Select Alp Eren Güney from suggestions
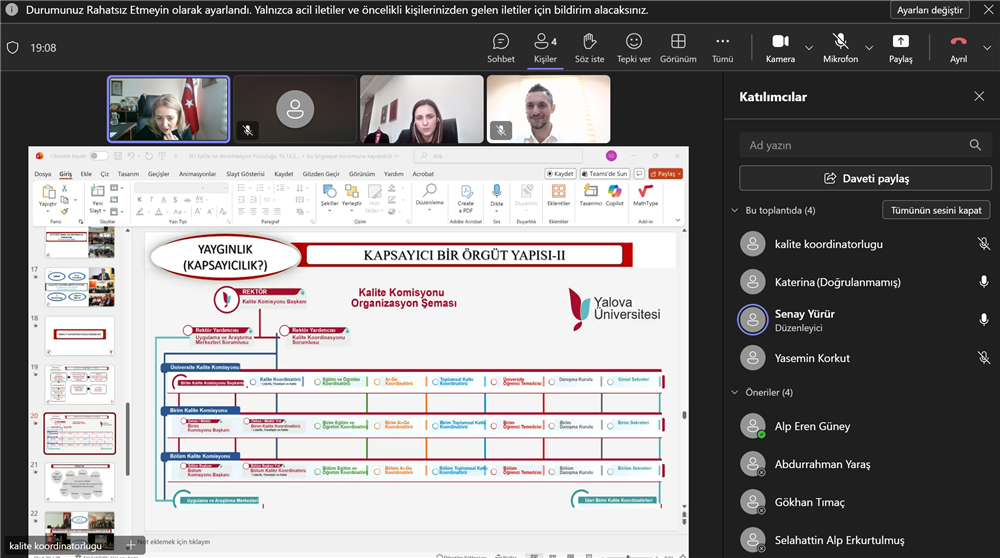 [812, 426]
